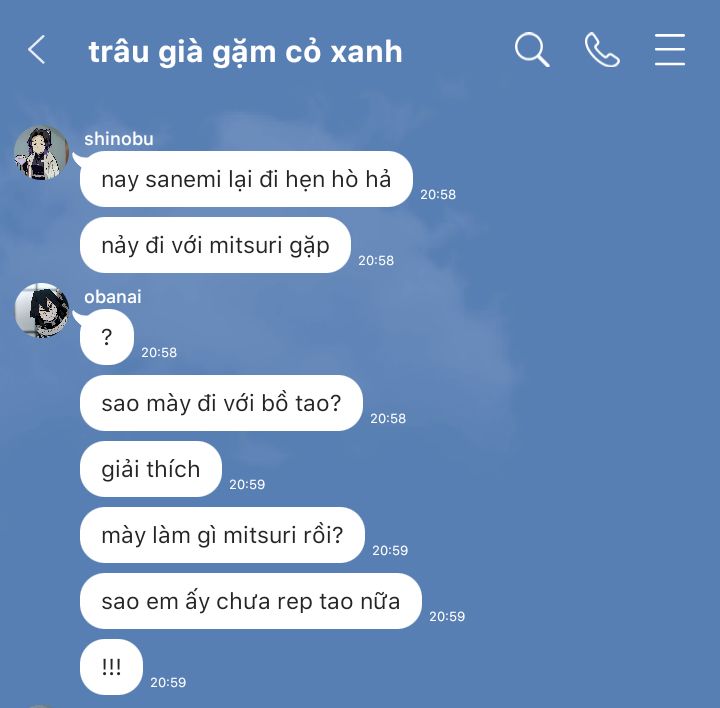Tap the sender name 'shinobu'
The image size is (720, 708).
tap(118, 139)
